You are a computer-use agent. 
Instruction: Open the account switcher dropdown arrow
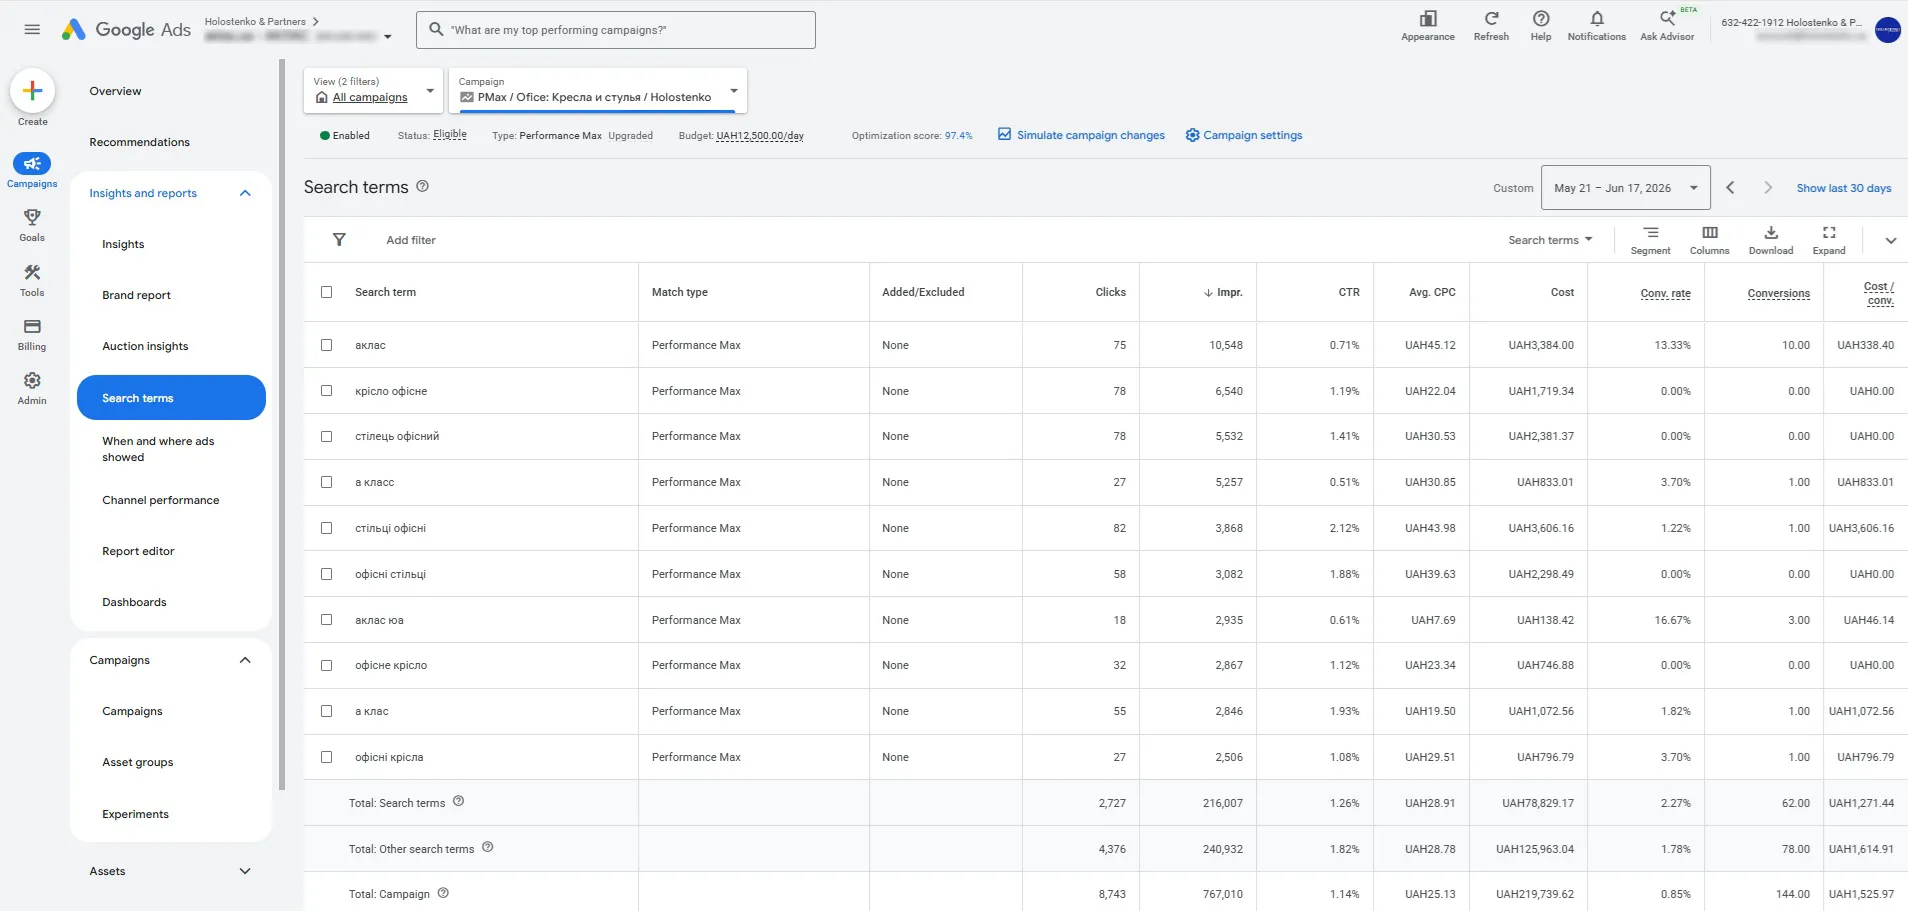(388, 37)
